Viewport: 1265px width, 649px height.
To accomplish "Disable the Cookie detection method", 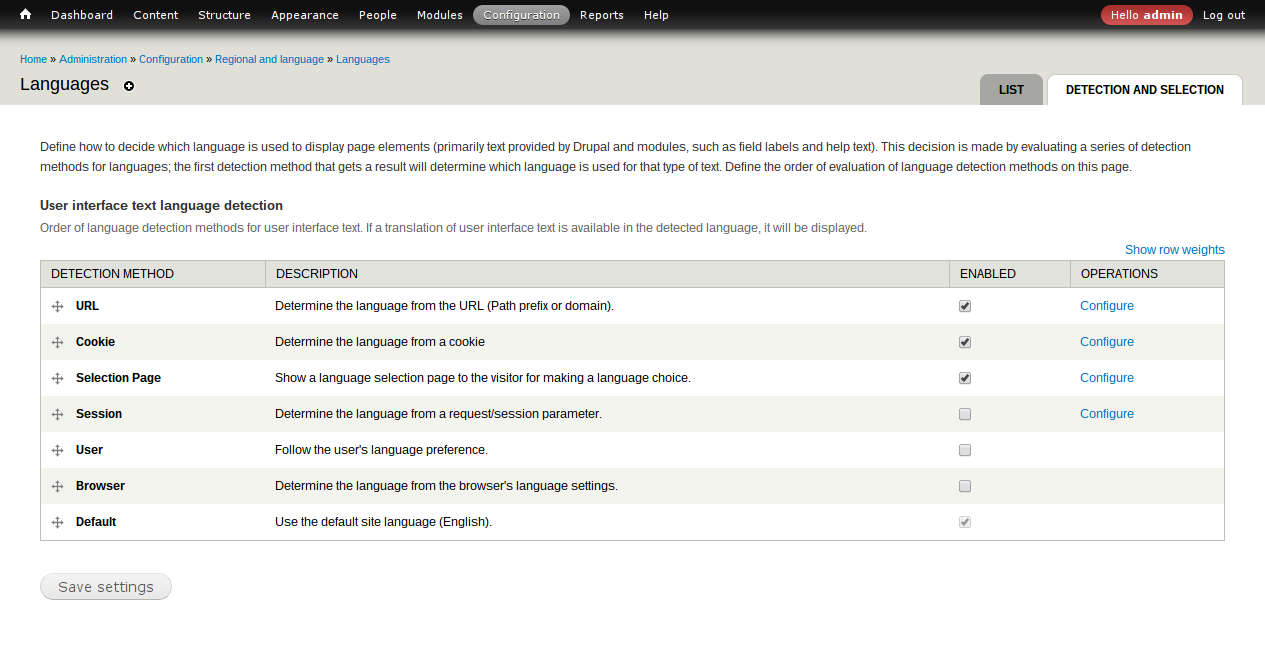I will click(964, 342).
